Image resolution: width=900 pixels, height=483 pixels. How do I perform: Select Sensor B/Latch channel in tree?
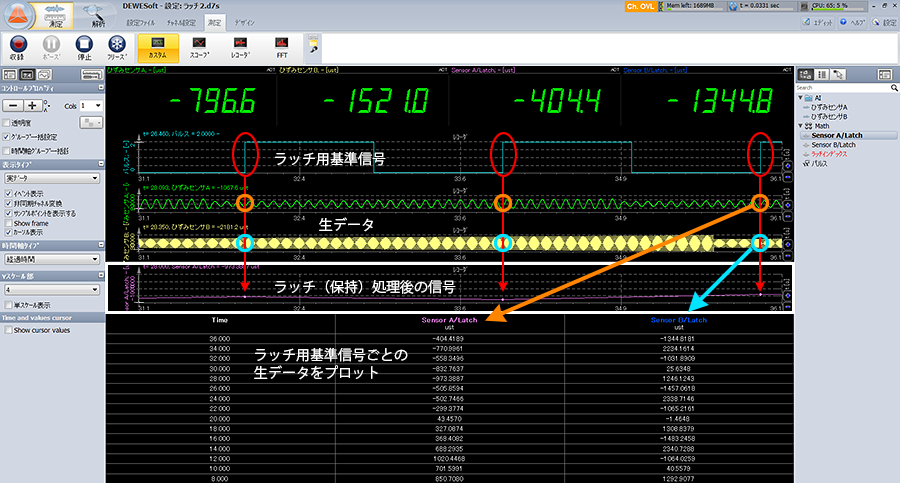pyautogui.click(x=833, y=145)
